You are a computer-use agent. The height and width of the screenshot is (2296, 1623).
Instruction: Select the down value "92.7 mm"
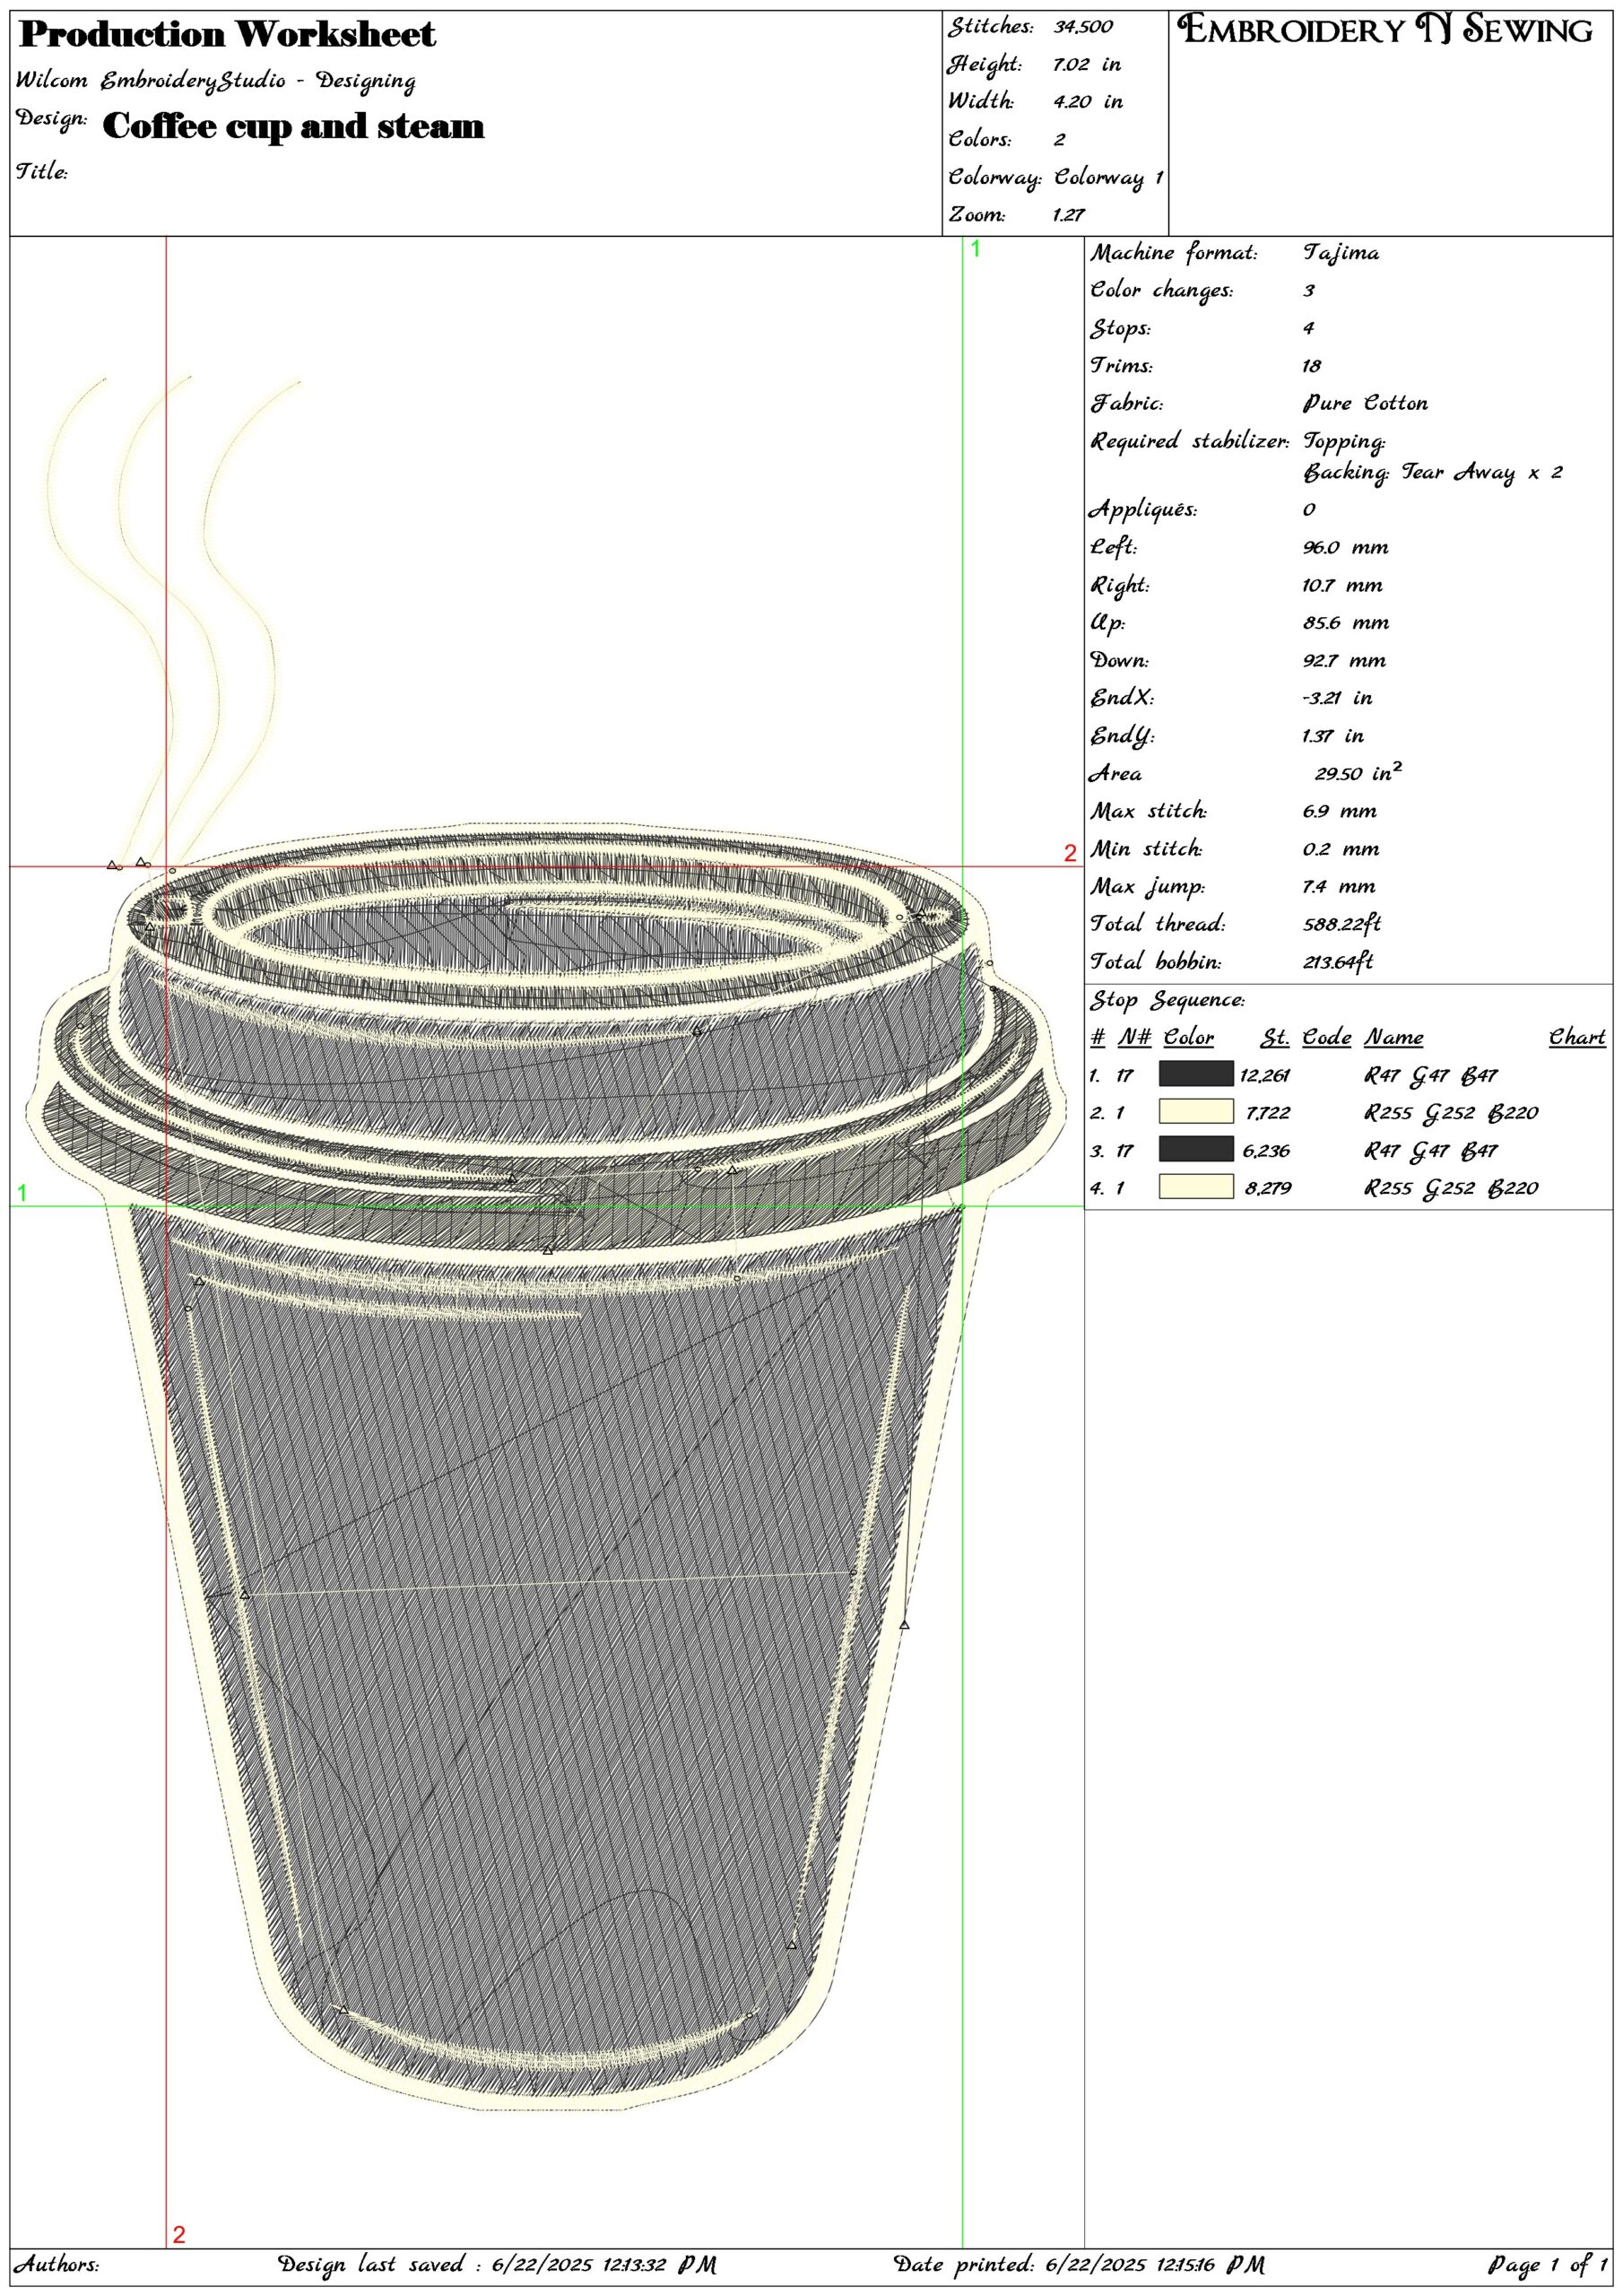pyautogui.click(x=1345, y=660)
